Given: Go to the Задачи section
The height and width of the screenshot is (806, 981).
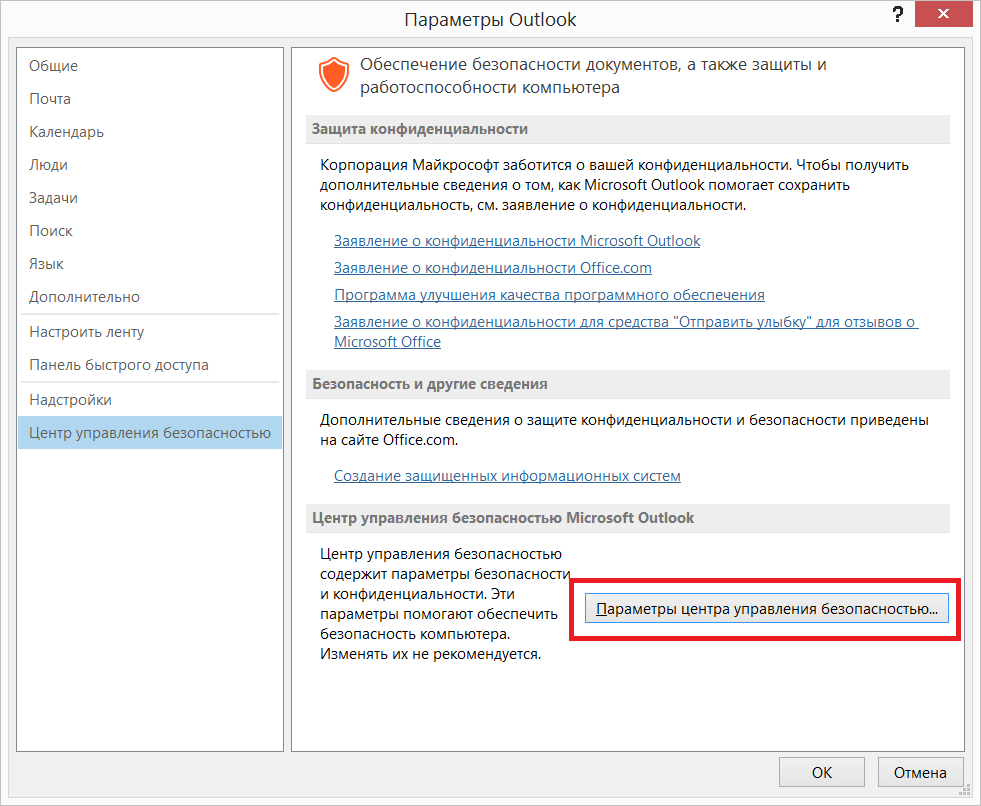Looking at the screenshot, I should 55,197.
